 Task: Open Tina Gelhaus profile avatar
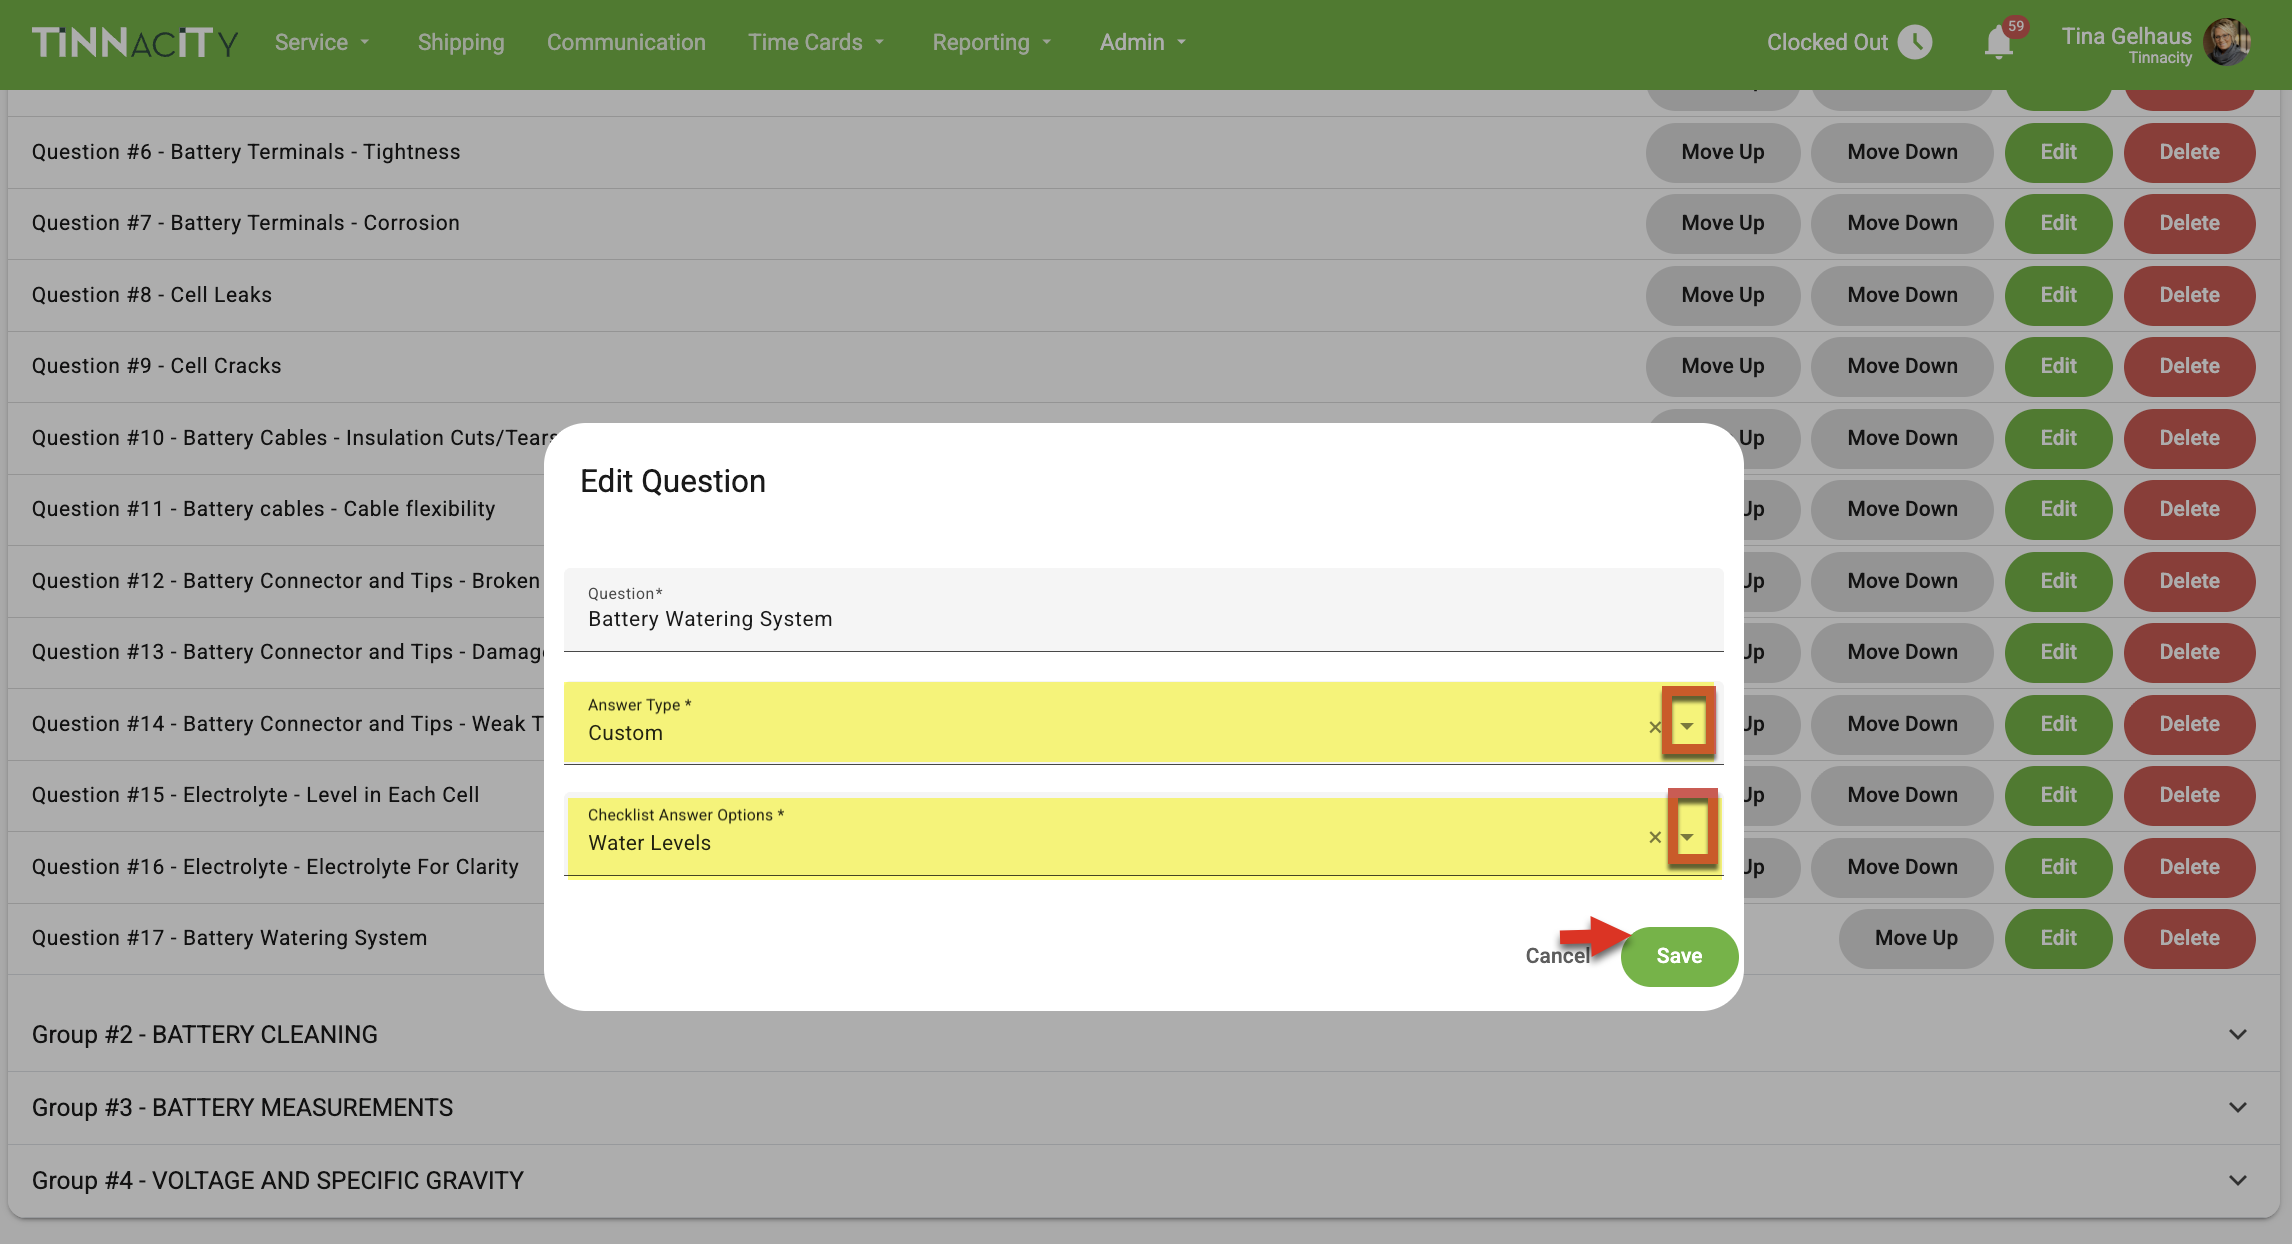[x=2227, y=42]
